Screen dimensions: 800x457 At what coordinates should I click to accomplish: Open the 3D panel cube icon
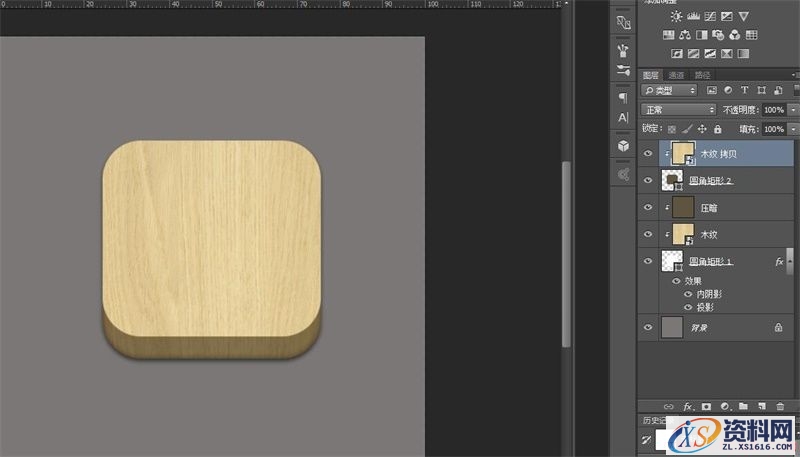pyautogui.click(x=623, y=146)
